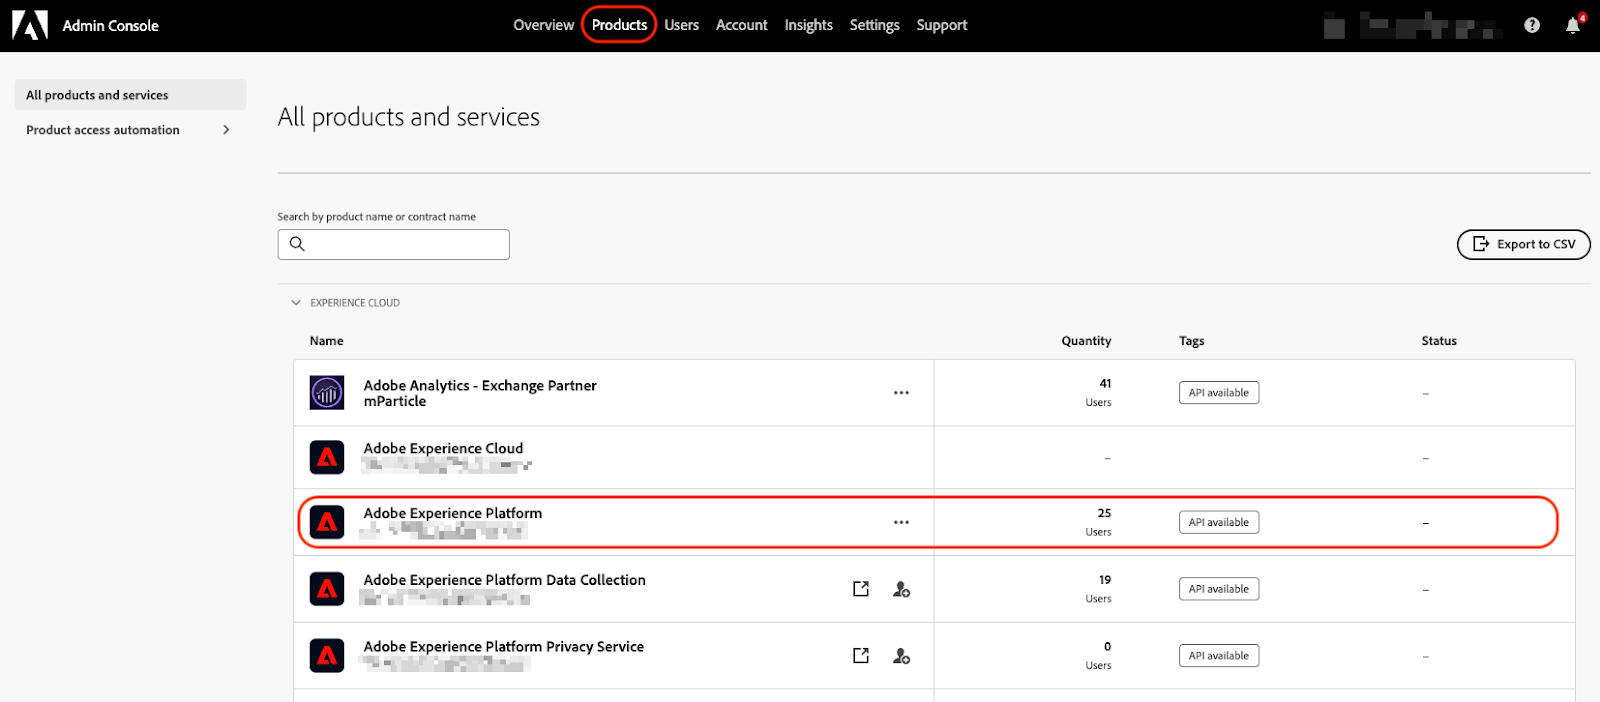Click the Privacy Service row product icon
Screen dimensions: 1600x702
[x=327, y=656]
